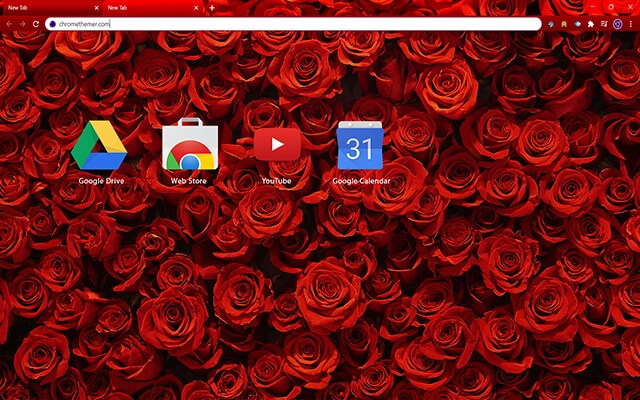Open a new tab with plus button
Image resolution: width=640 pixels, height=400 pixels.
point(212,8)
